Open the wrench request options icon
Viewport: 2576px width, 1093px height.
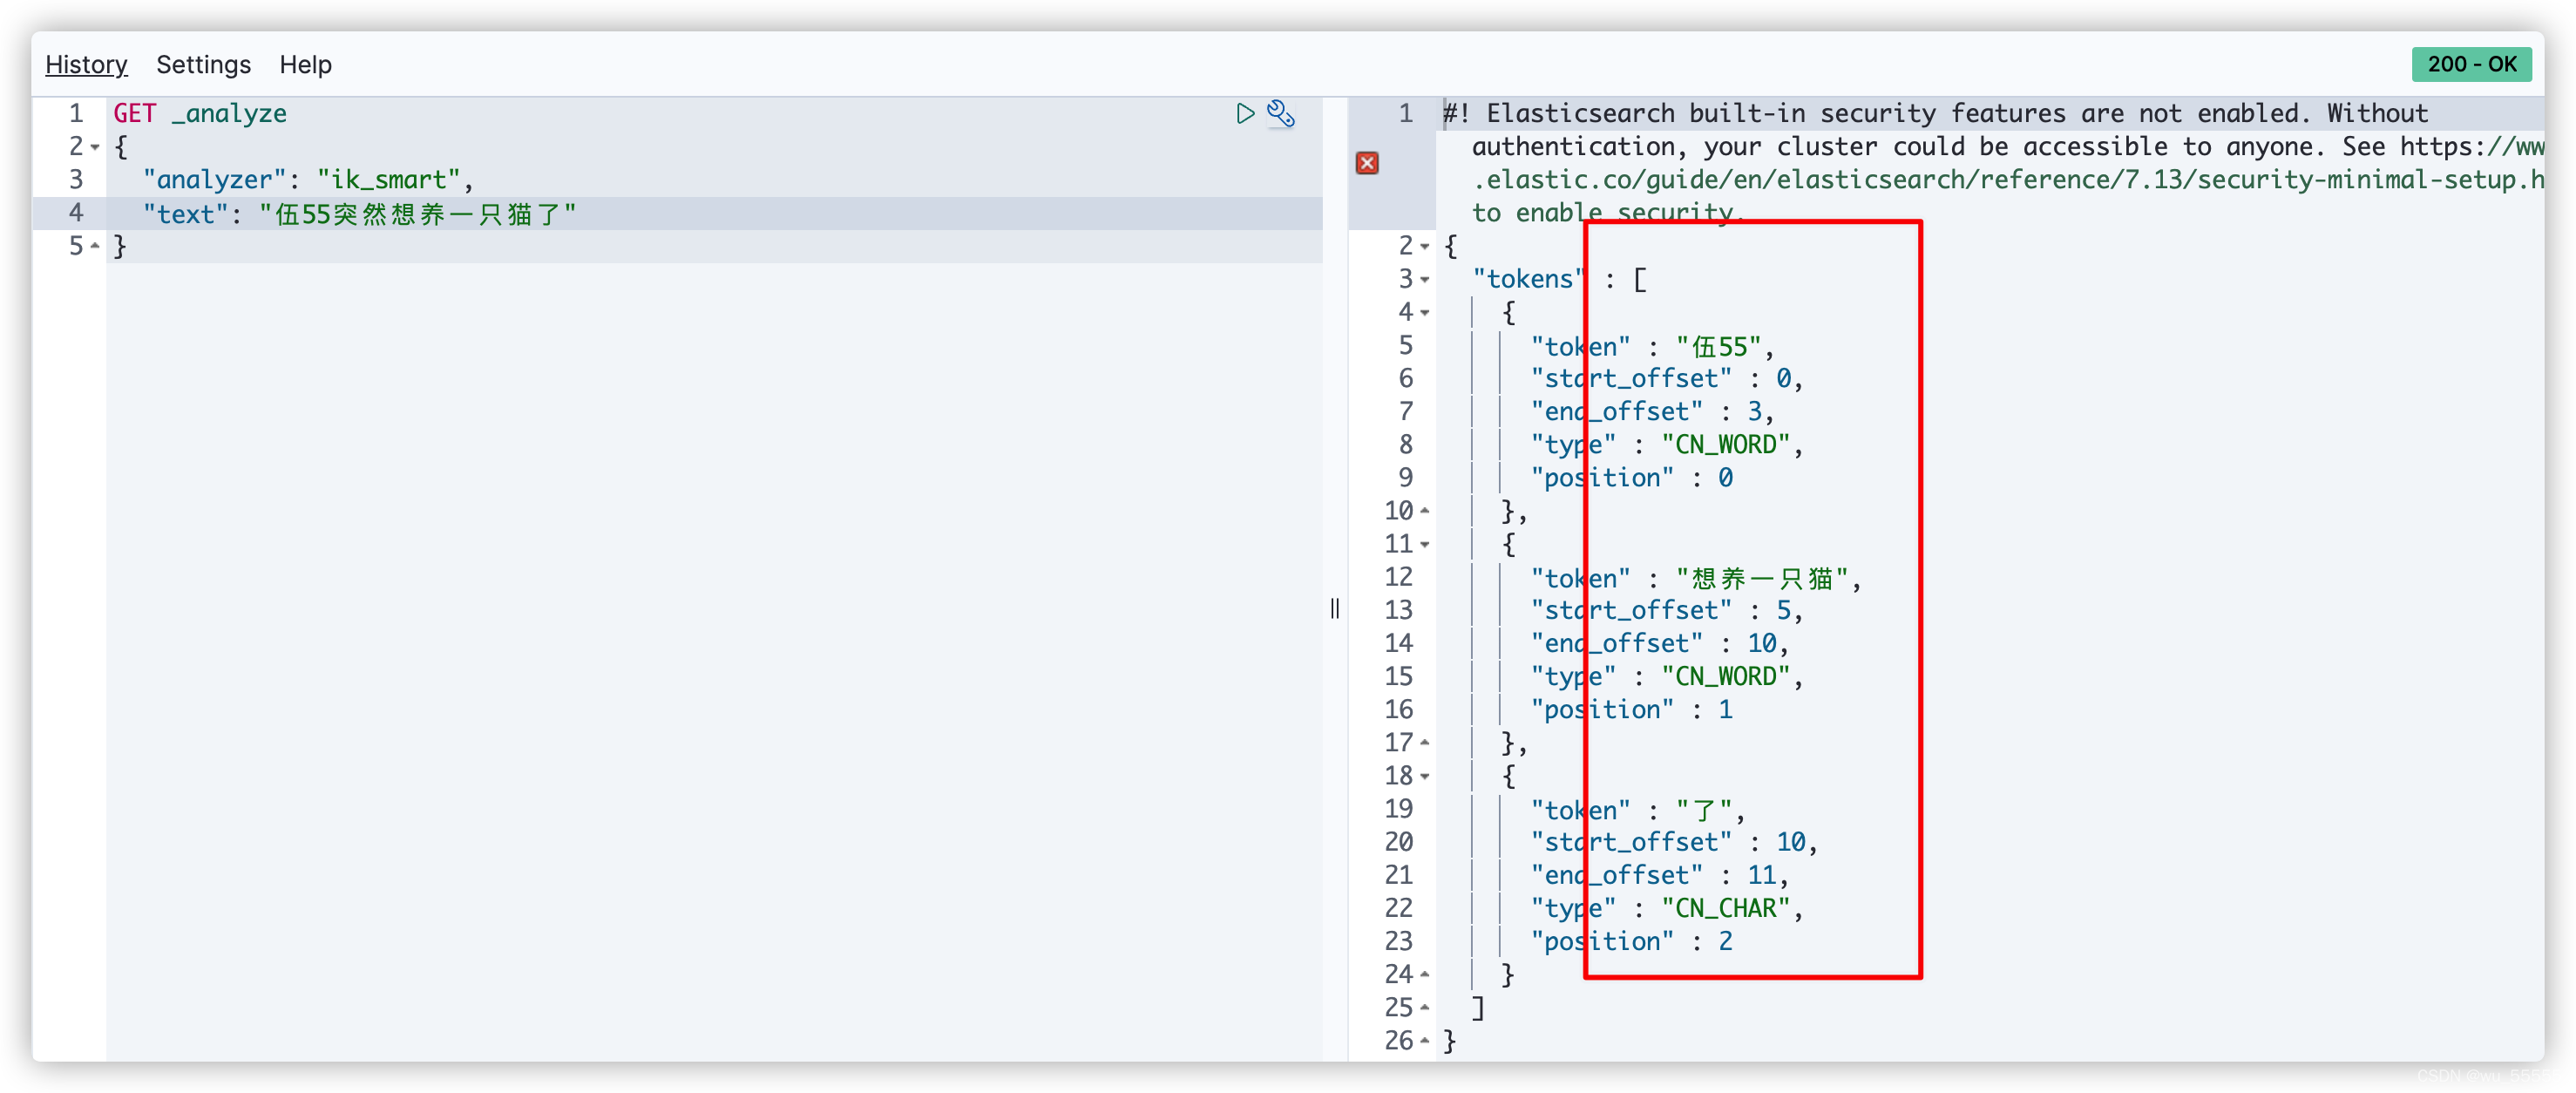[1281, 114]
